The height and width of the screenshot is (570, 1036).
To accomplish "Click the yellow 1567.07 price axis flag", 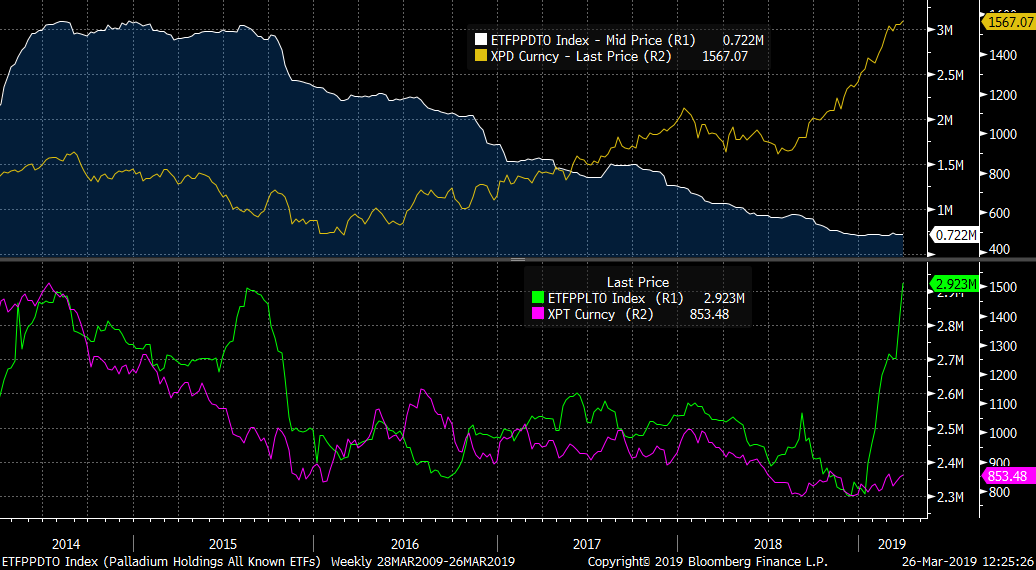I will [x=1010, y=22].
